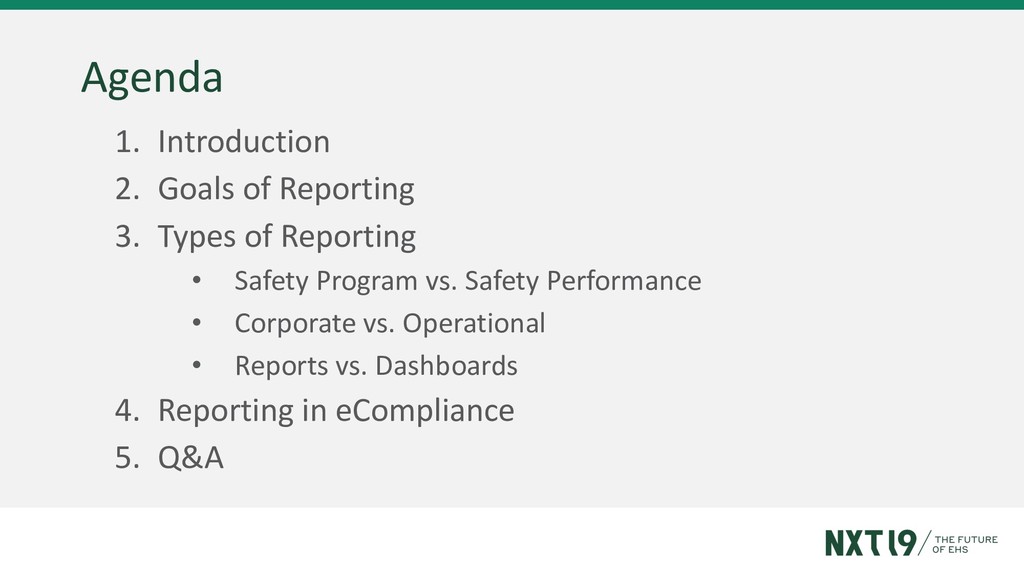Select the Corporate vs. Operational bullet

click(x=390, y=323)
